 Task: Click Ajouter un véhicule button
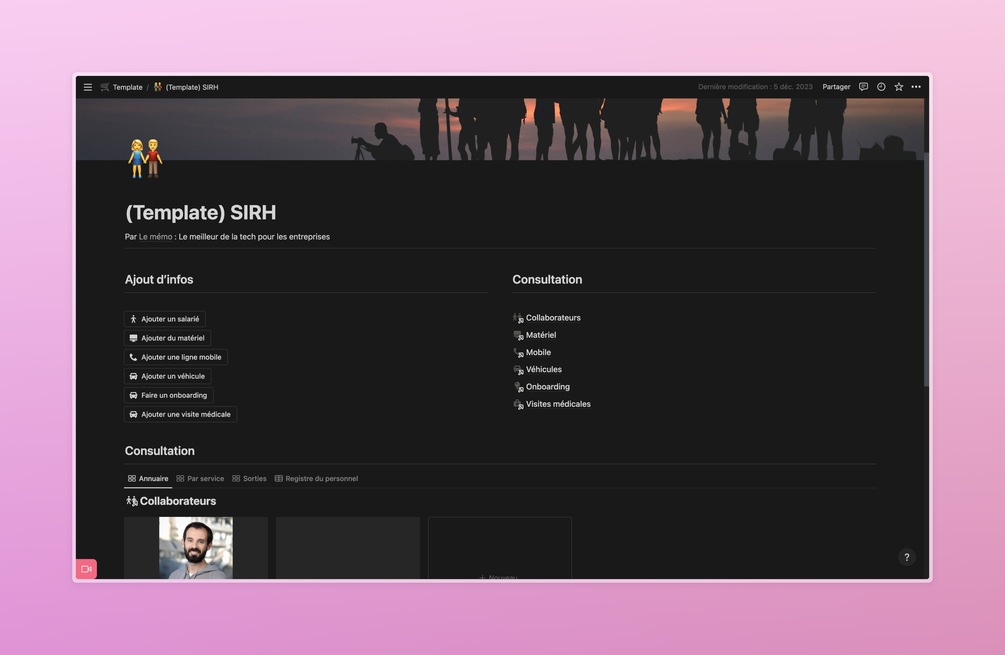coord(167,376)
